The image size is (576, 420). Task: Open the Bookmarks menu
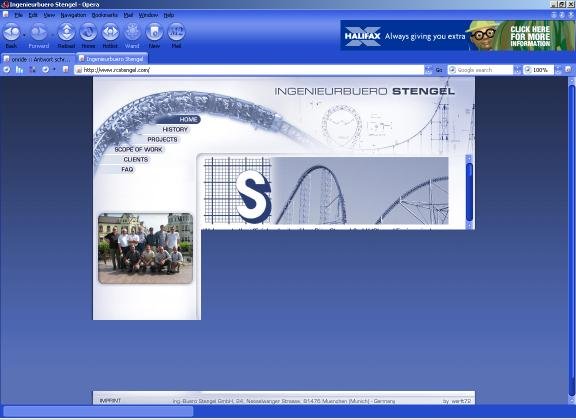(x=105, y=15)
